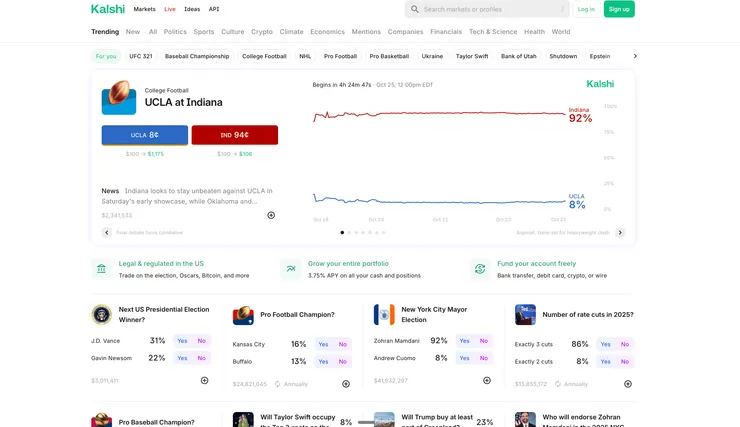The width and height of the screenshot is (740, 427).
Task: Choose No for Buffalo
Action: [343, 361]
